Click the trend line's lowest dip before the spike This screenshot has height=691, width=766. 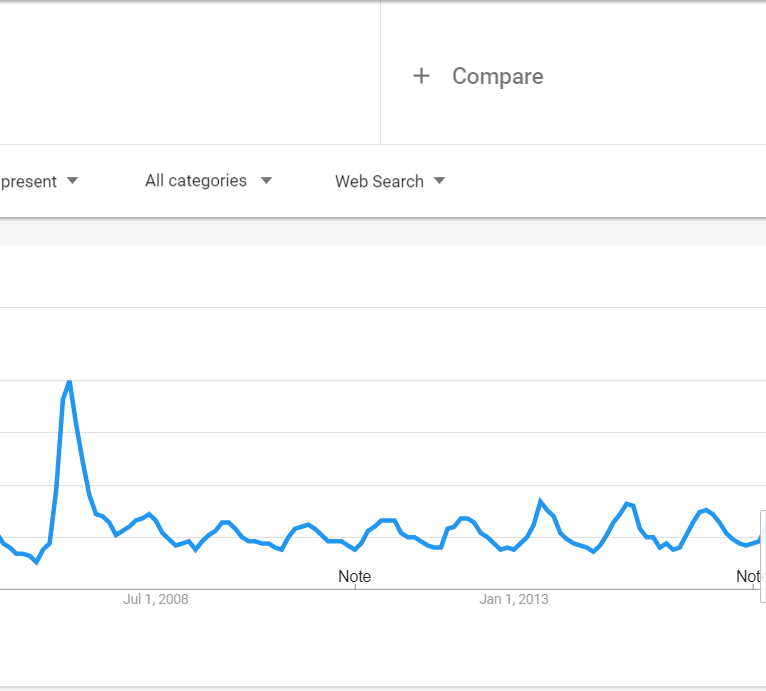pyautogui.click(x=36, y=562)
